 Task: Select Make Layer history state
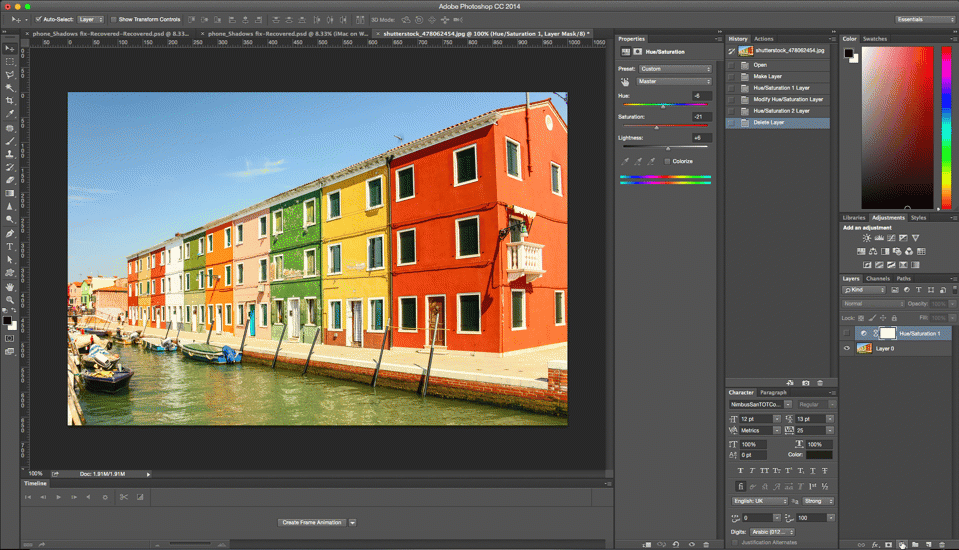(x=767, y=76)
